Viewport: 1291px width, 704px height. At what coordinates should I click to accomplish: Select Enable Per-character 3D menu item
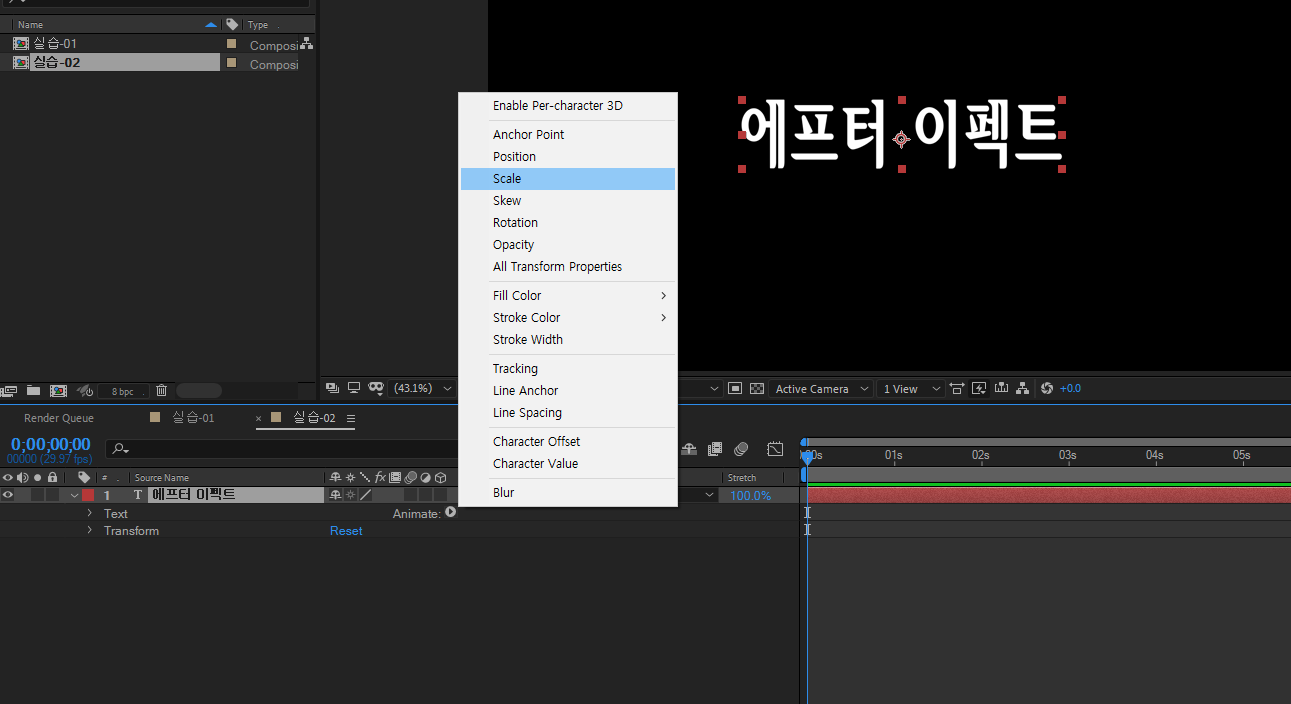click(568, 105)
